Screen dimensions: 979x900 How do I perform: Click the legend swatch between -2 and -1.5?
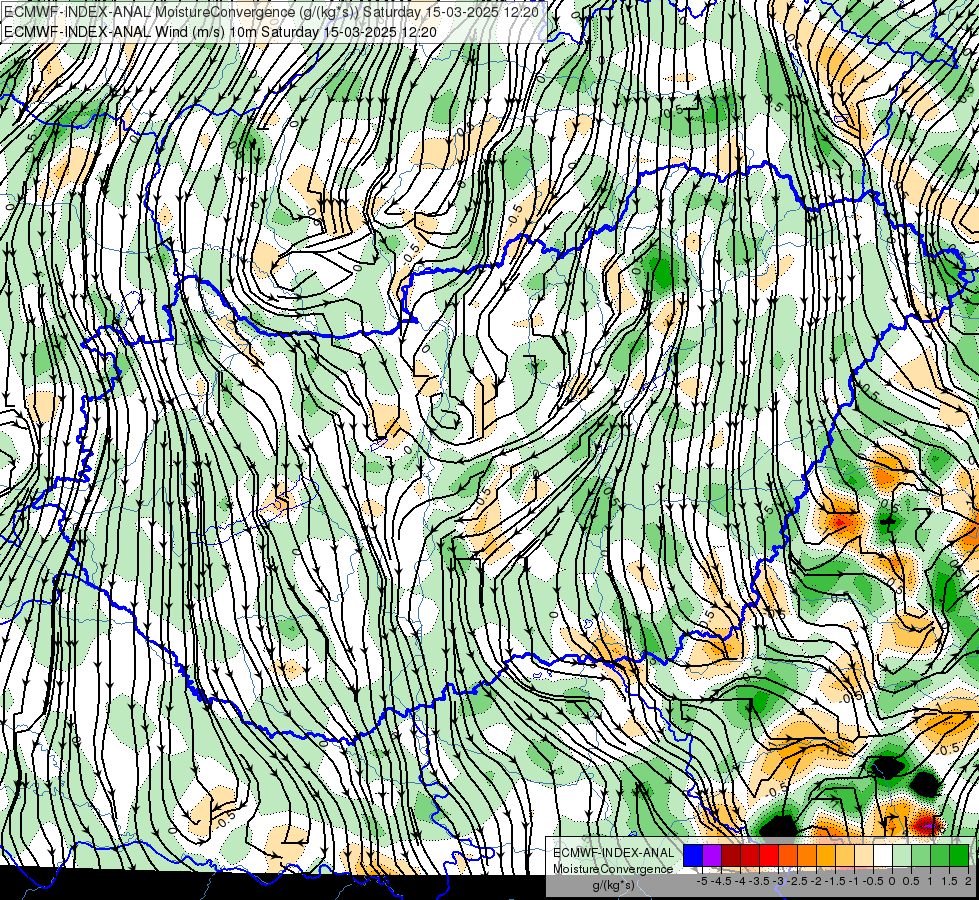click(825, 855)
